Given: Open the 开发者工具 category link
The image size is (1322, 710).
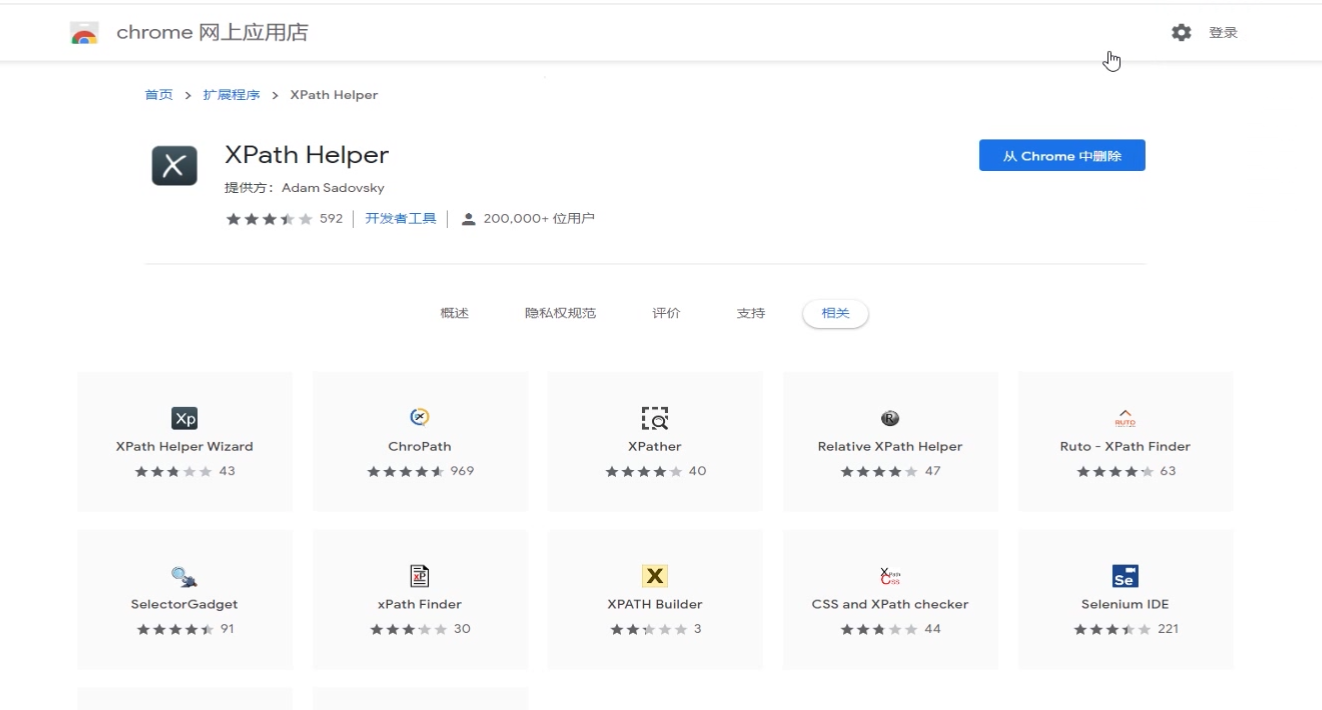Looking at the screenshot, I should tap(400, 217).
